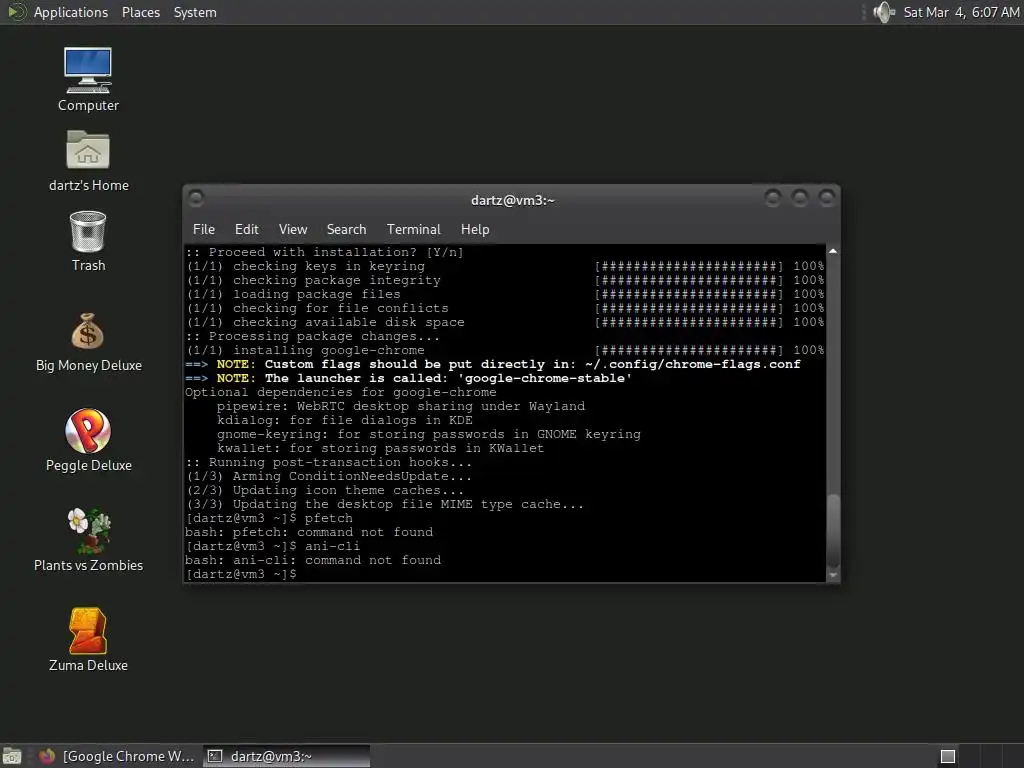
Task: Maximize the terminal window
Action: tap(799, 197)
